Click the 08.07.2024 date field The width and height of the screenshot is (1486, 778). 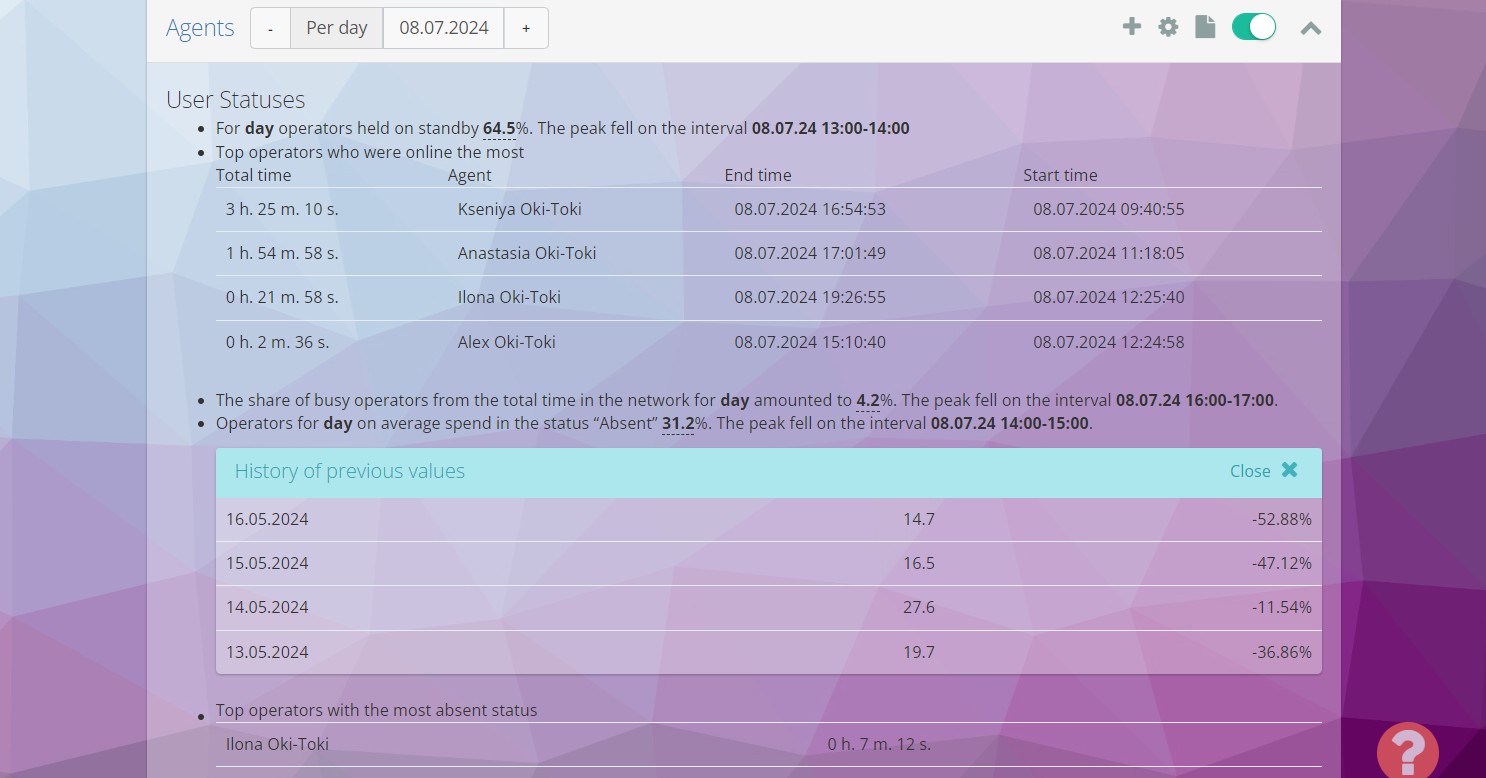click(x=443, y=28)
